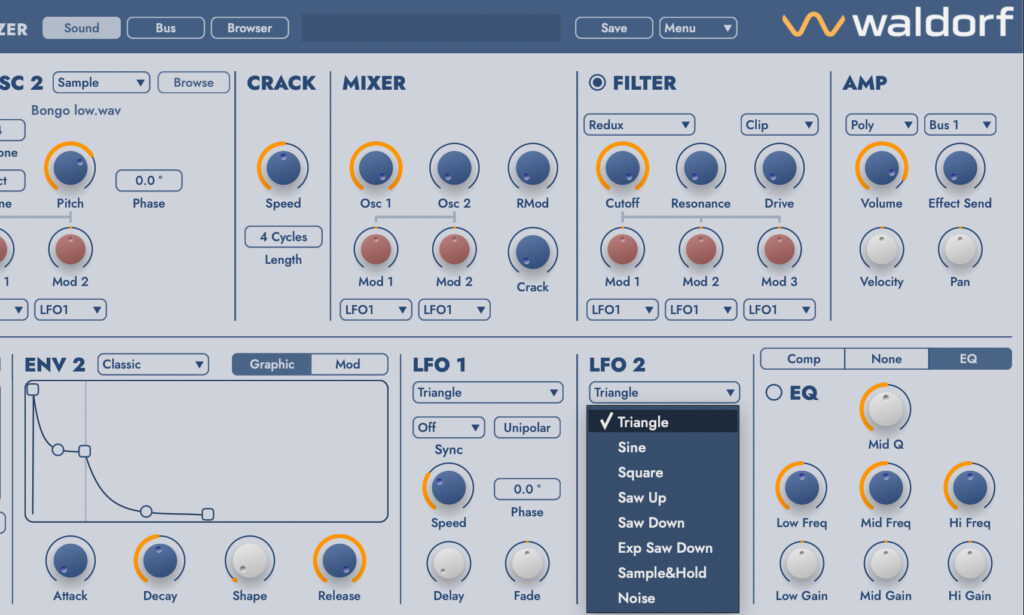Image resolution: width=1024 pixels, height=615 pixels.
Task: Click the Crack Speed knob
Action: coord(283,166)
